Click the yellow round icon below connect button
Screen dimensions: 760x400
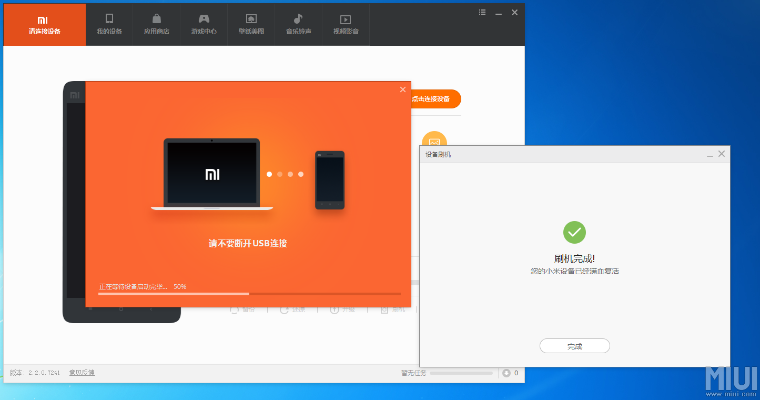[434, 139]
